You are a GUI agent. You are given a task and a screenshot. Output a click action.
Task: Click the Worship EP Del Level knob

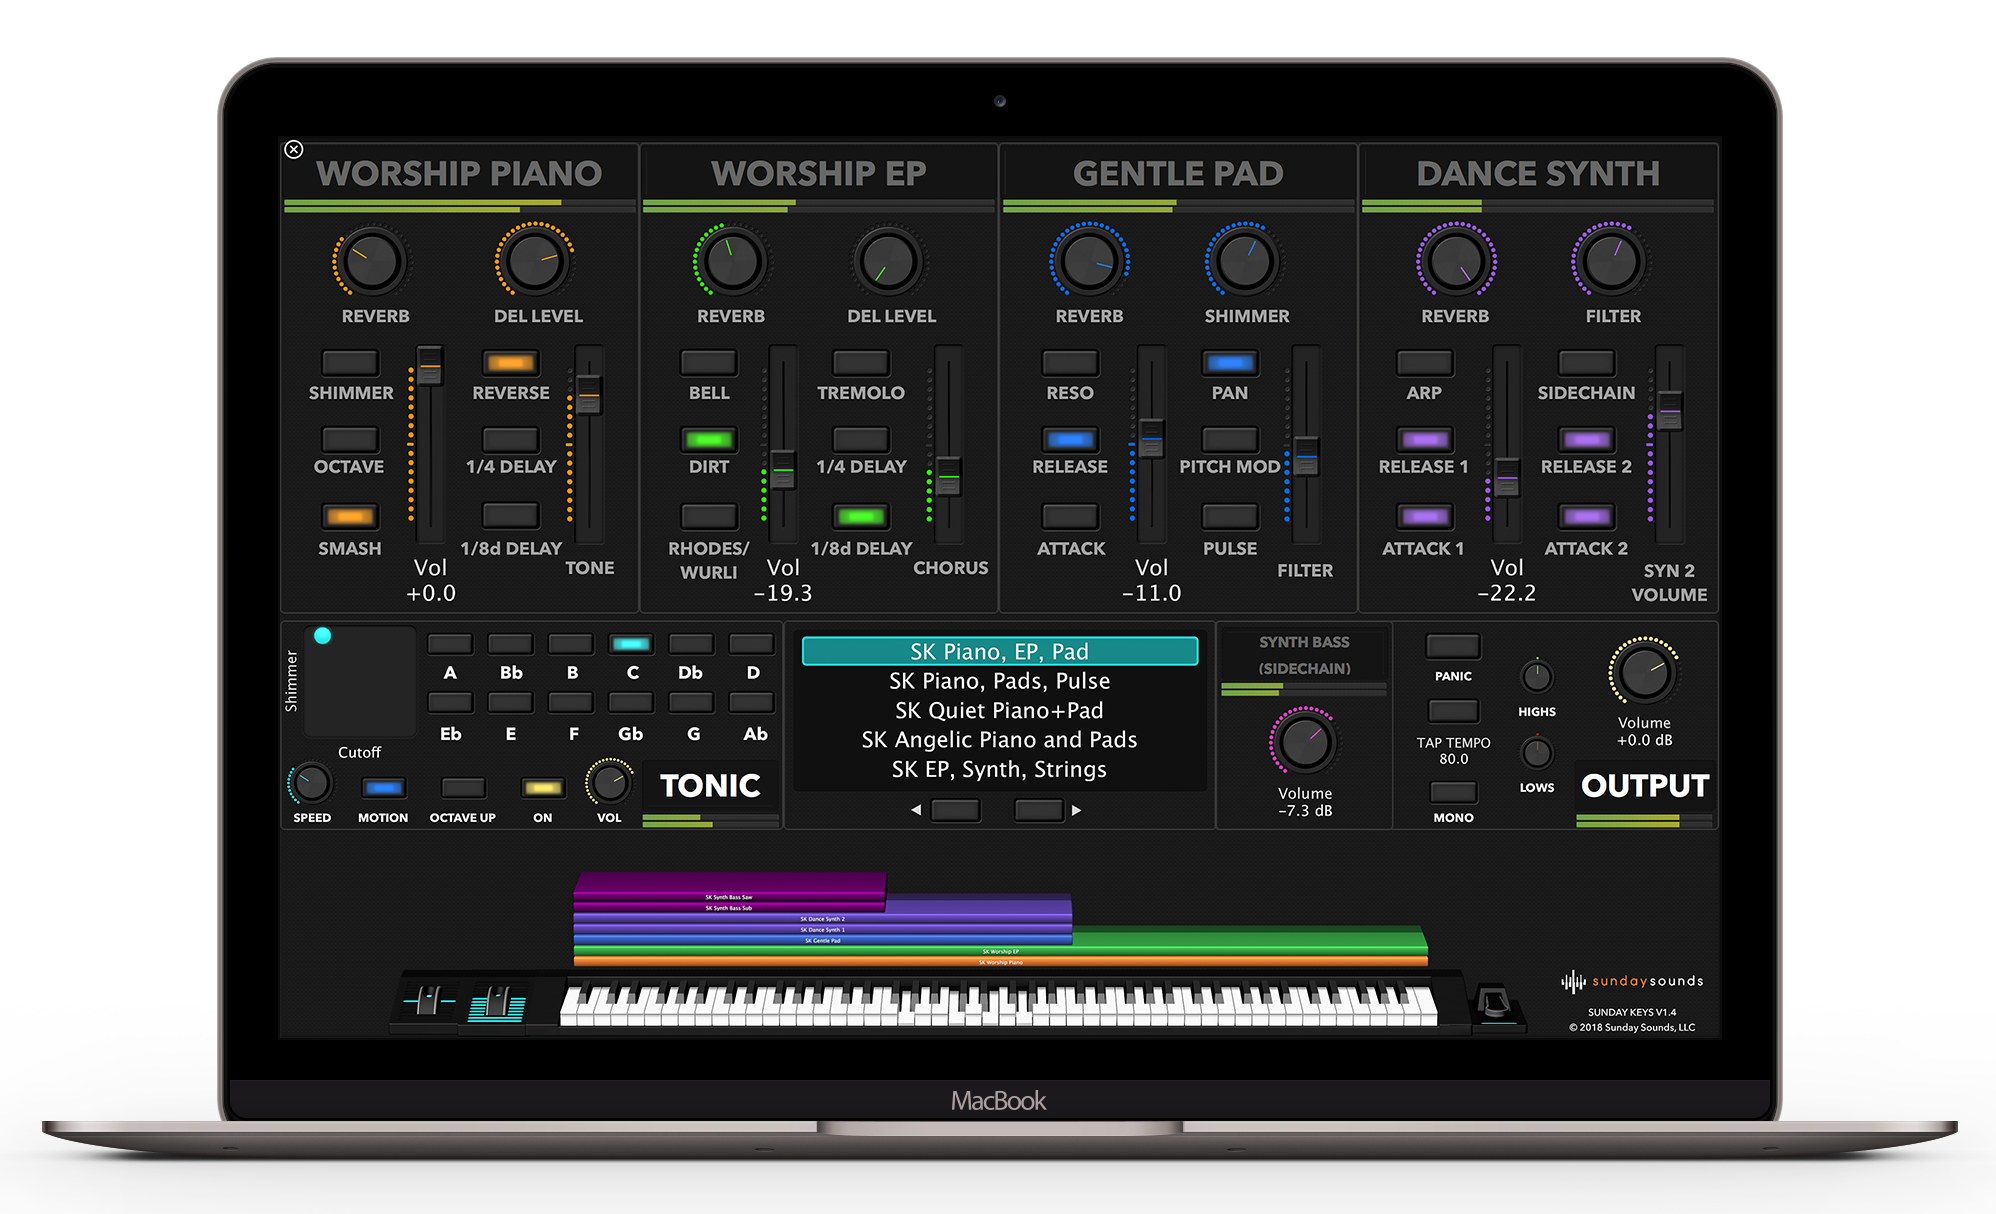(889, 262)
